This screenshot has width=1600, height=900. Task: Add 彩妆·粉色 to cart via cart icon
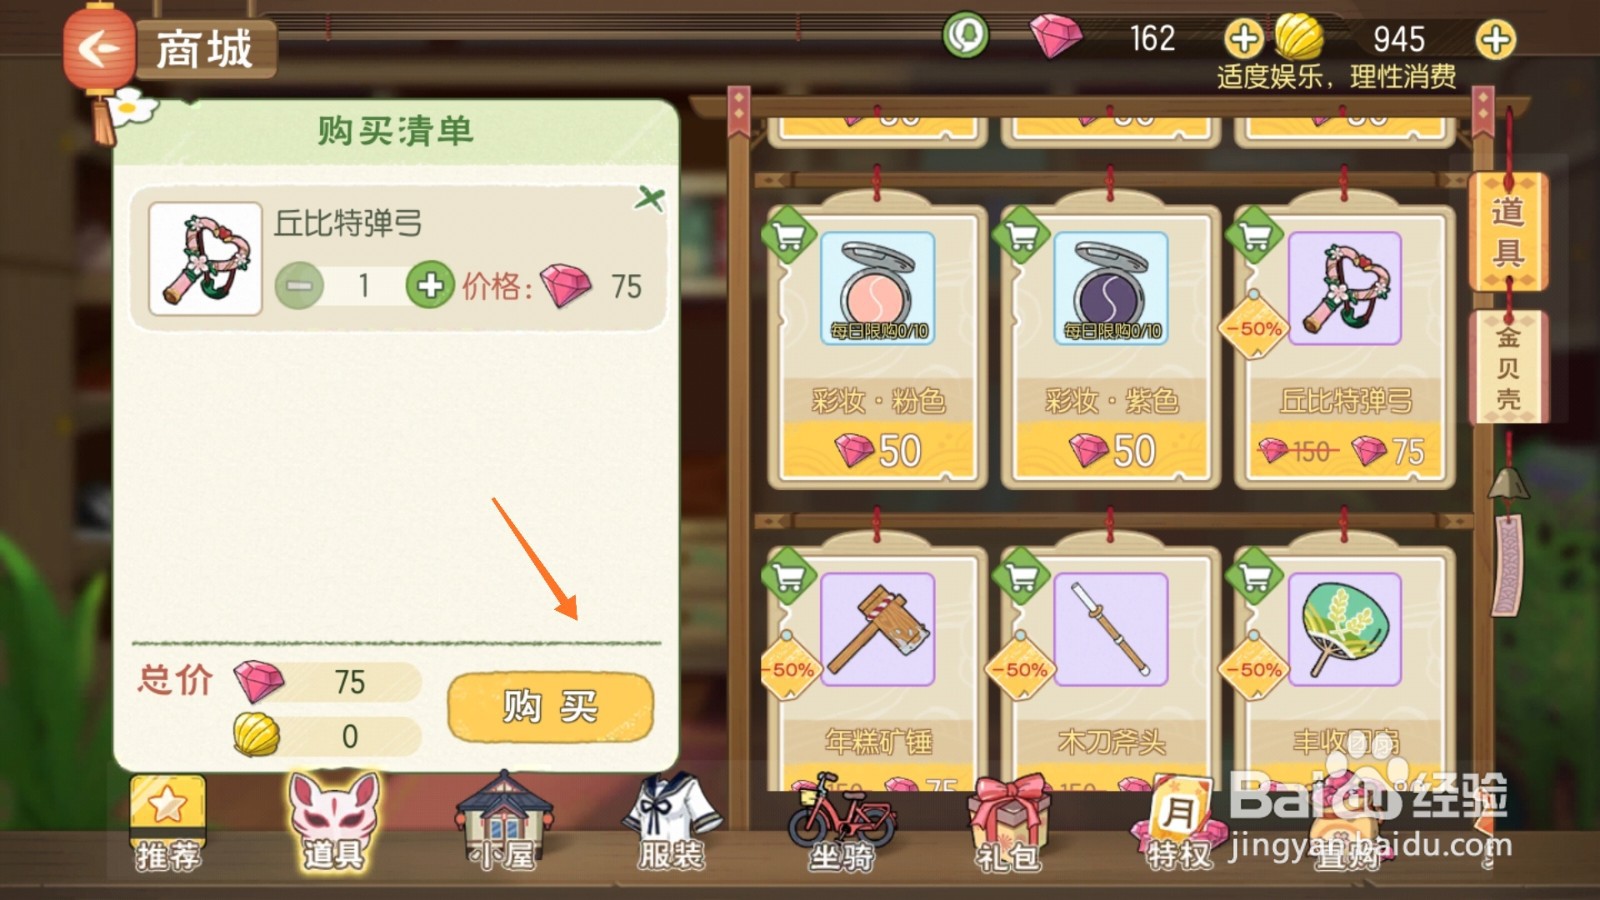(x=789, y=236)
